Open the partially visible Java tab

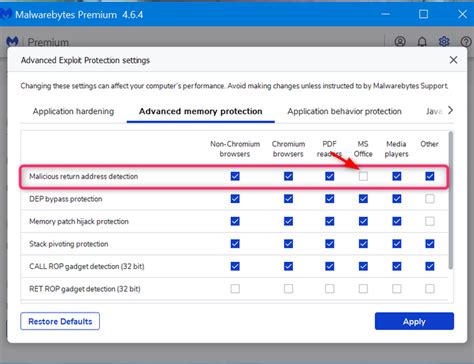[434, 111]
